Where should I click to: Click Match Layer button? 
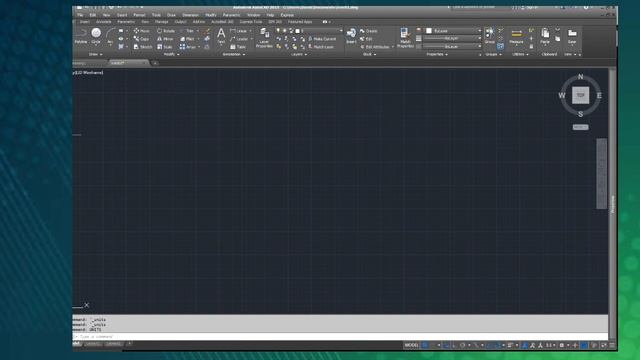pyautogui.click(x=321, y=47)
